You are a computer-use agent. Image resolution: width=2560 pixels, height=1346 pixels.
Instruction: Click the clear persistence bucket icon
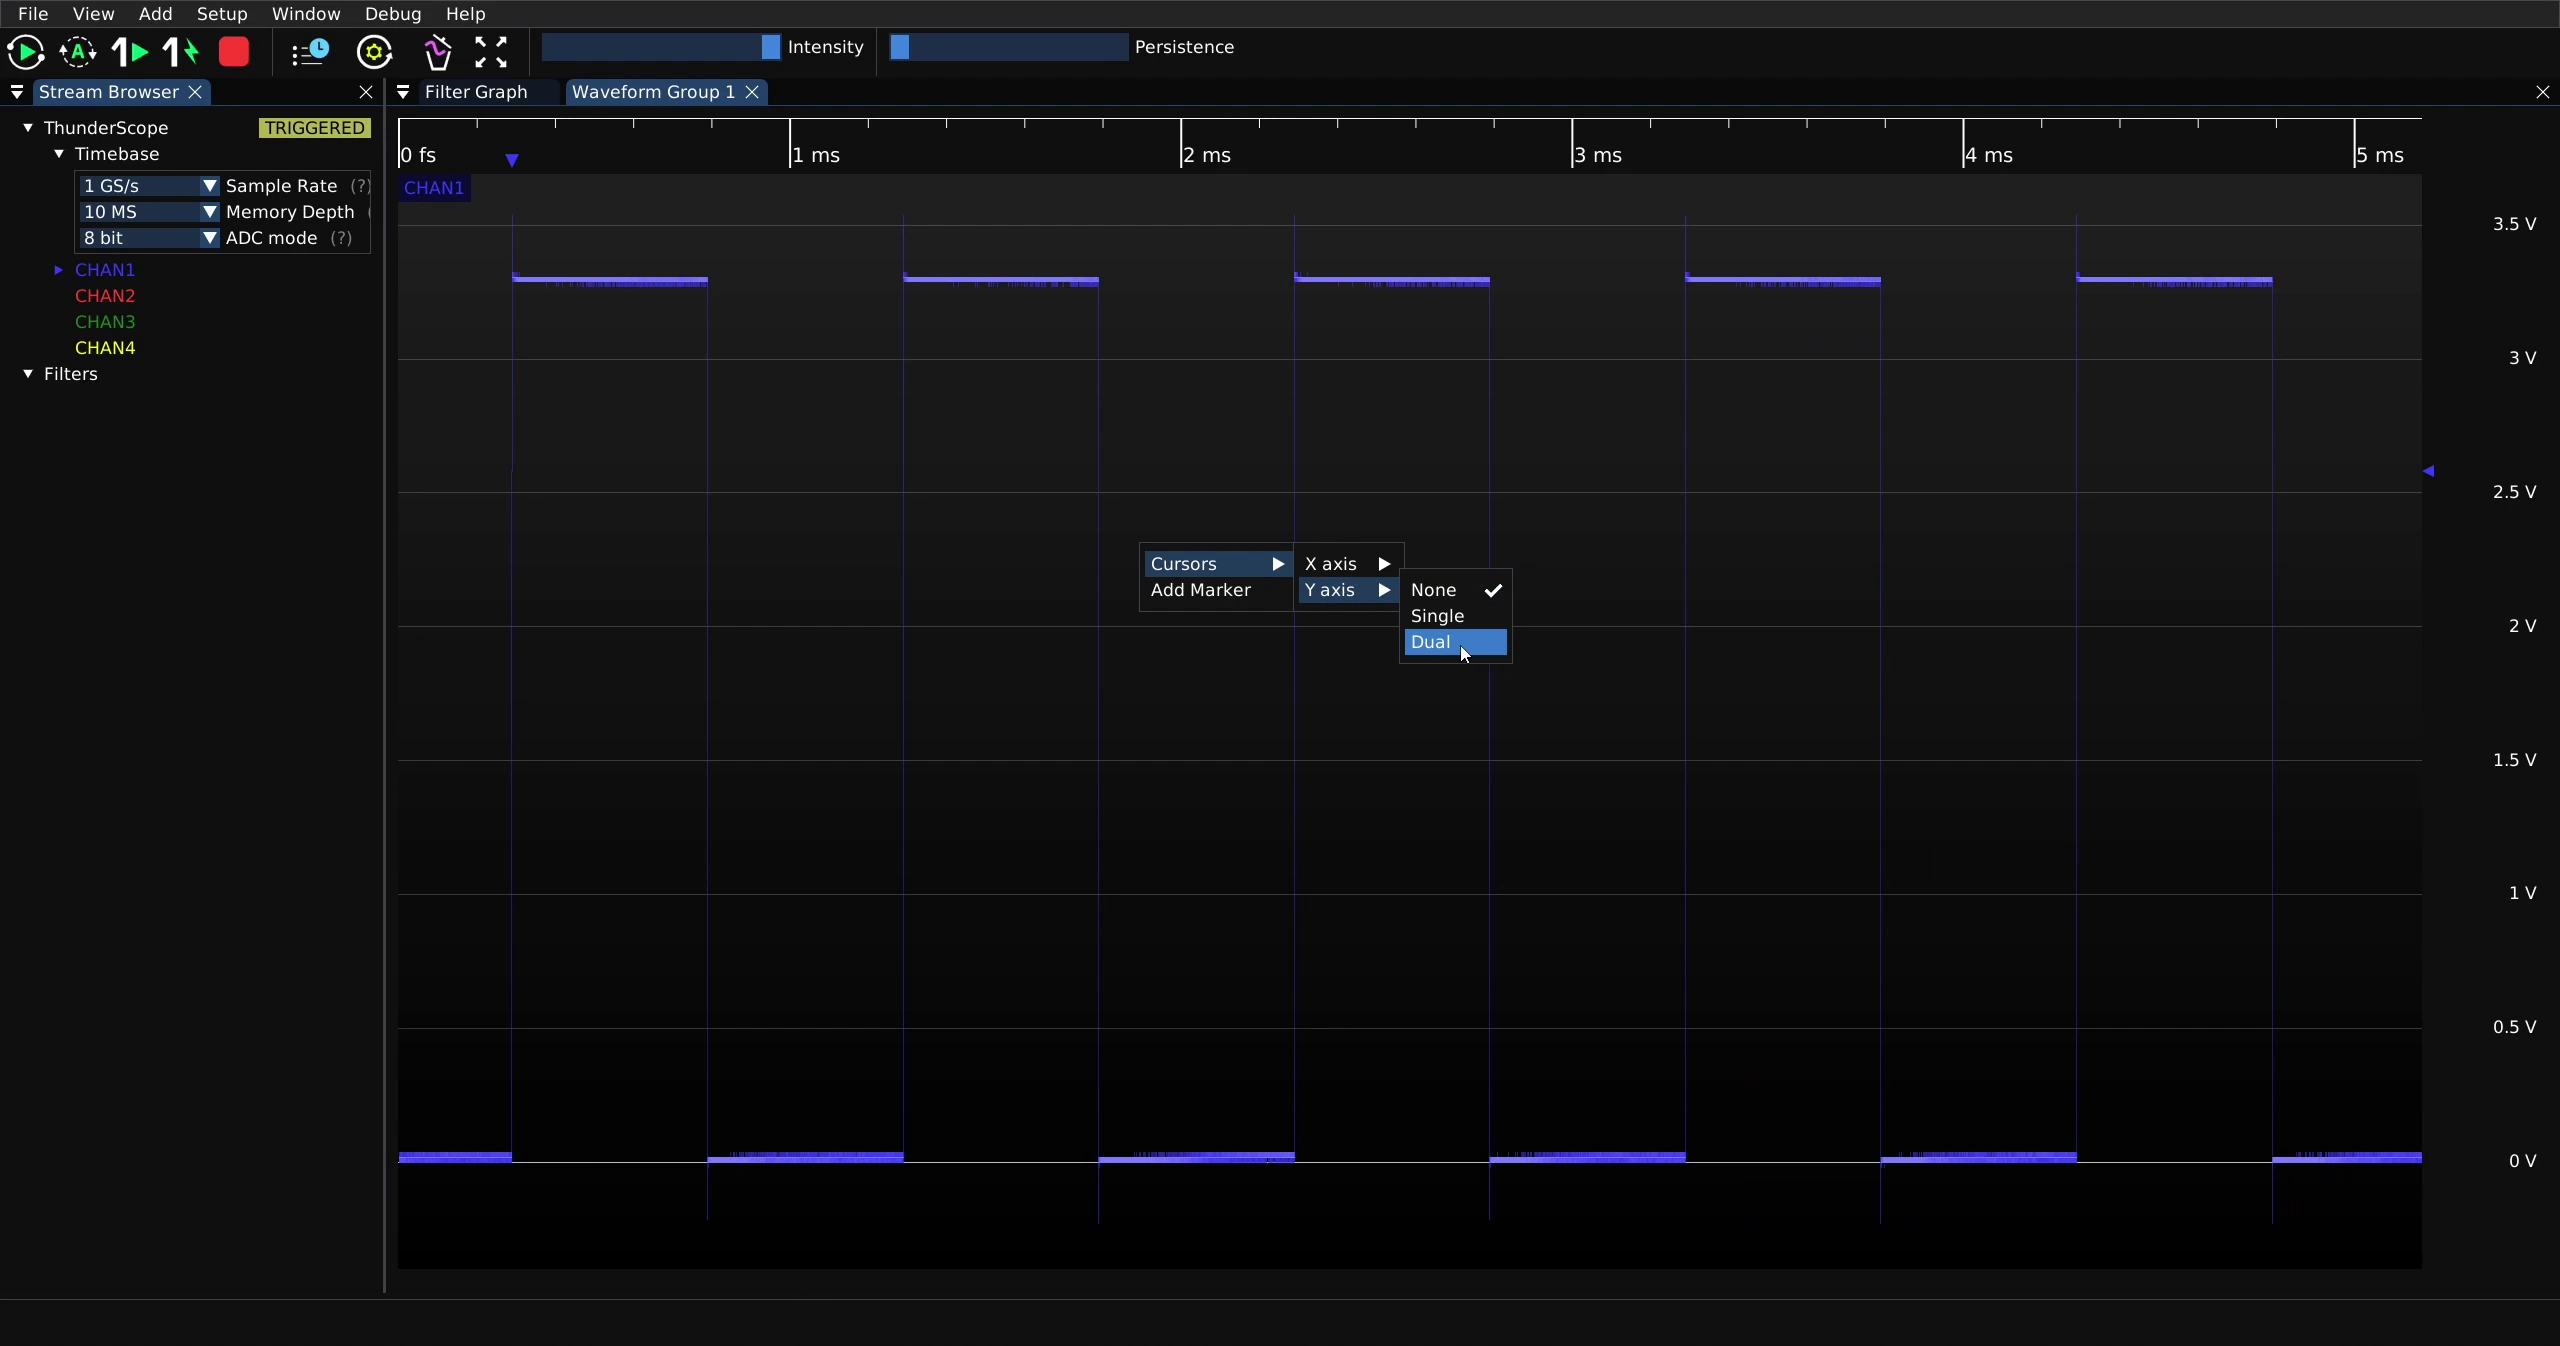point(437,52)
